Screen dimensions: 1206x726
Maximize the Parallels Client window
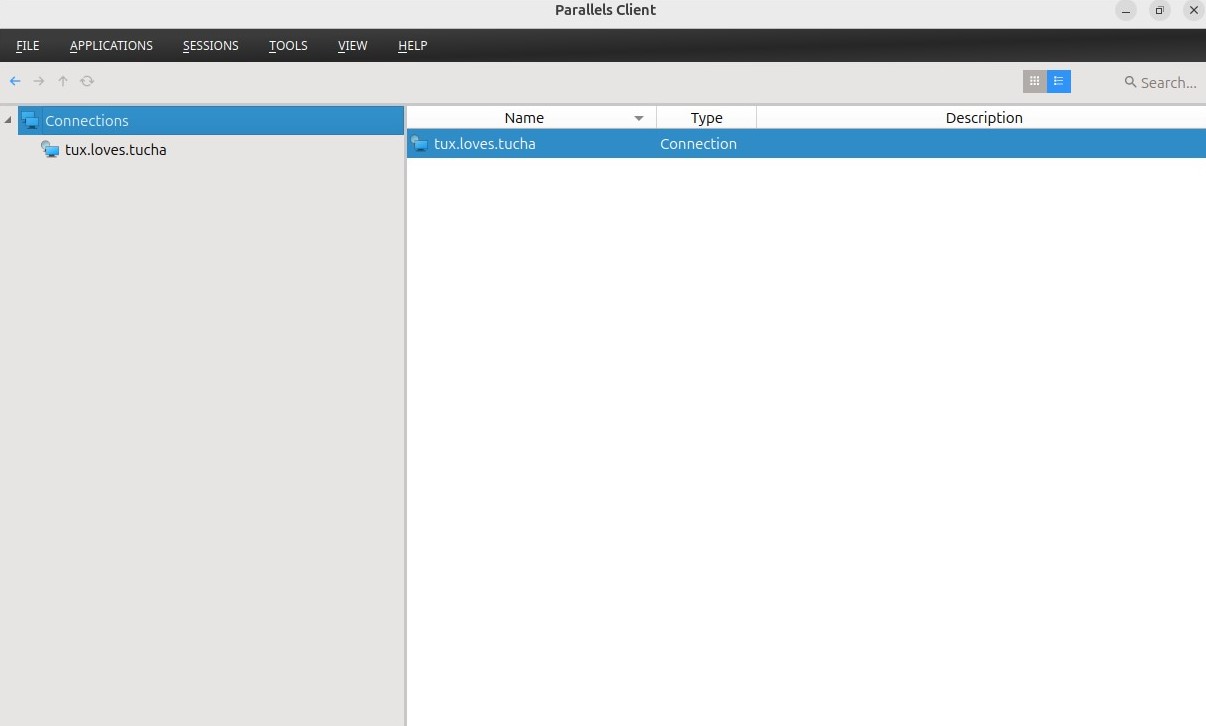point(1160,10)
